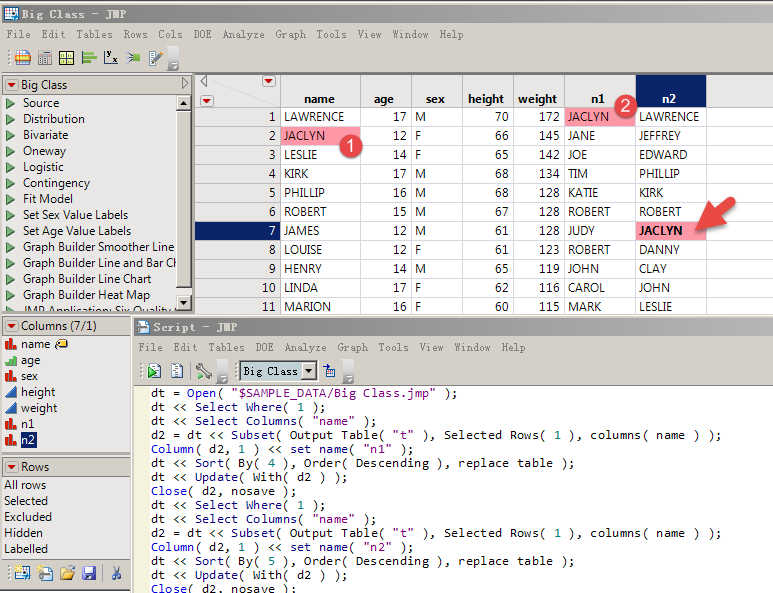This screenshot has height=593, width=773.
Task: Open the Rows panel red triangle menu
Action: (x=11, y=467)
